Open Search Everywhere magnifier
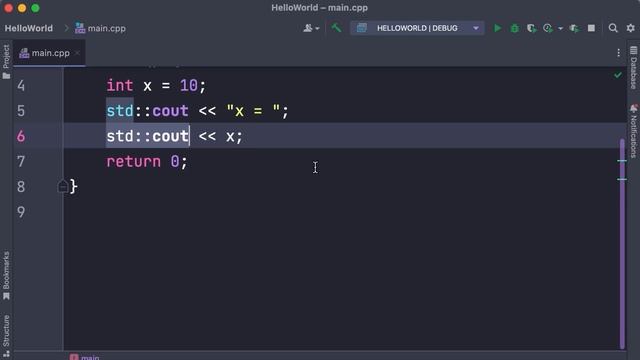 click(x=613, y=28)
